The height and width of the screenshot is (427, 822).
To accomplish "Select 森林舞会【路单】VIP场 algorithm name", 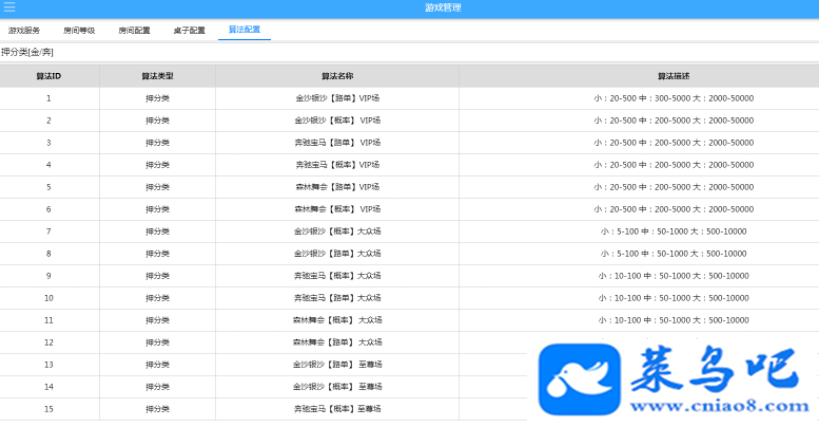I will (337, 187).
